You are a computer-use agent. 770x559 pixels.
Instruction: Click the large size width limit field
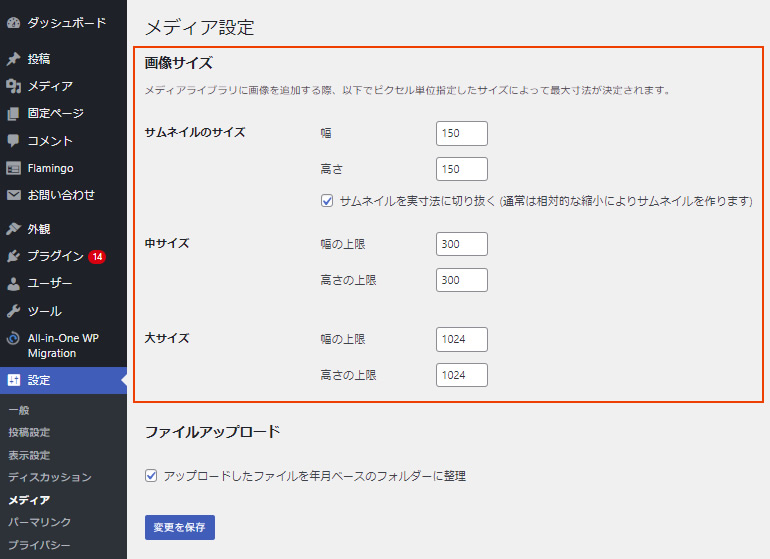[461, 339]
